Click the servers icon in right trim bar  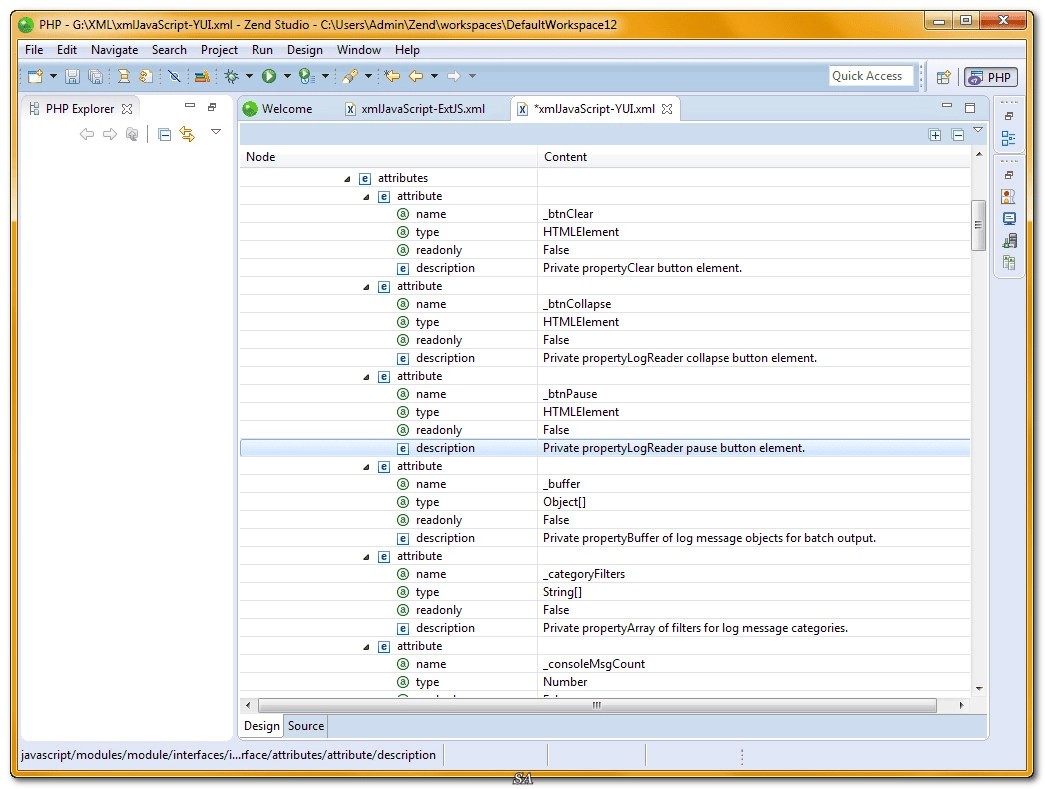pos(1009,241)
